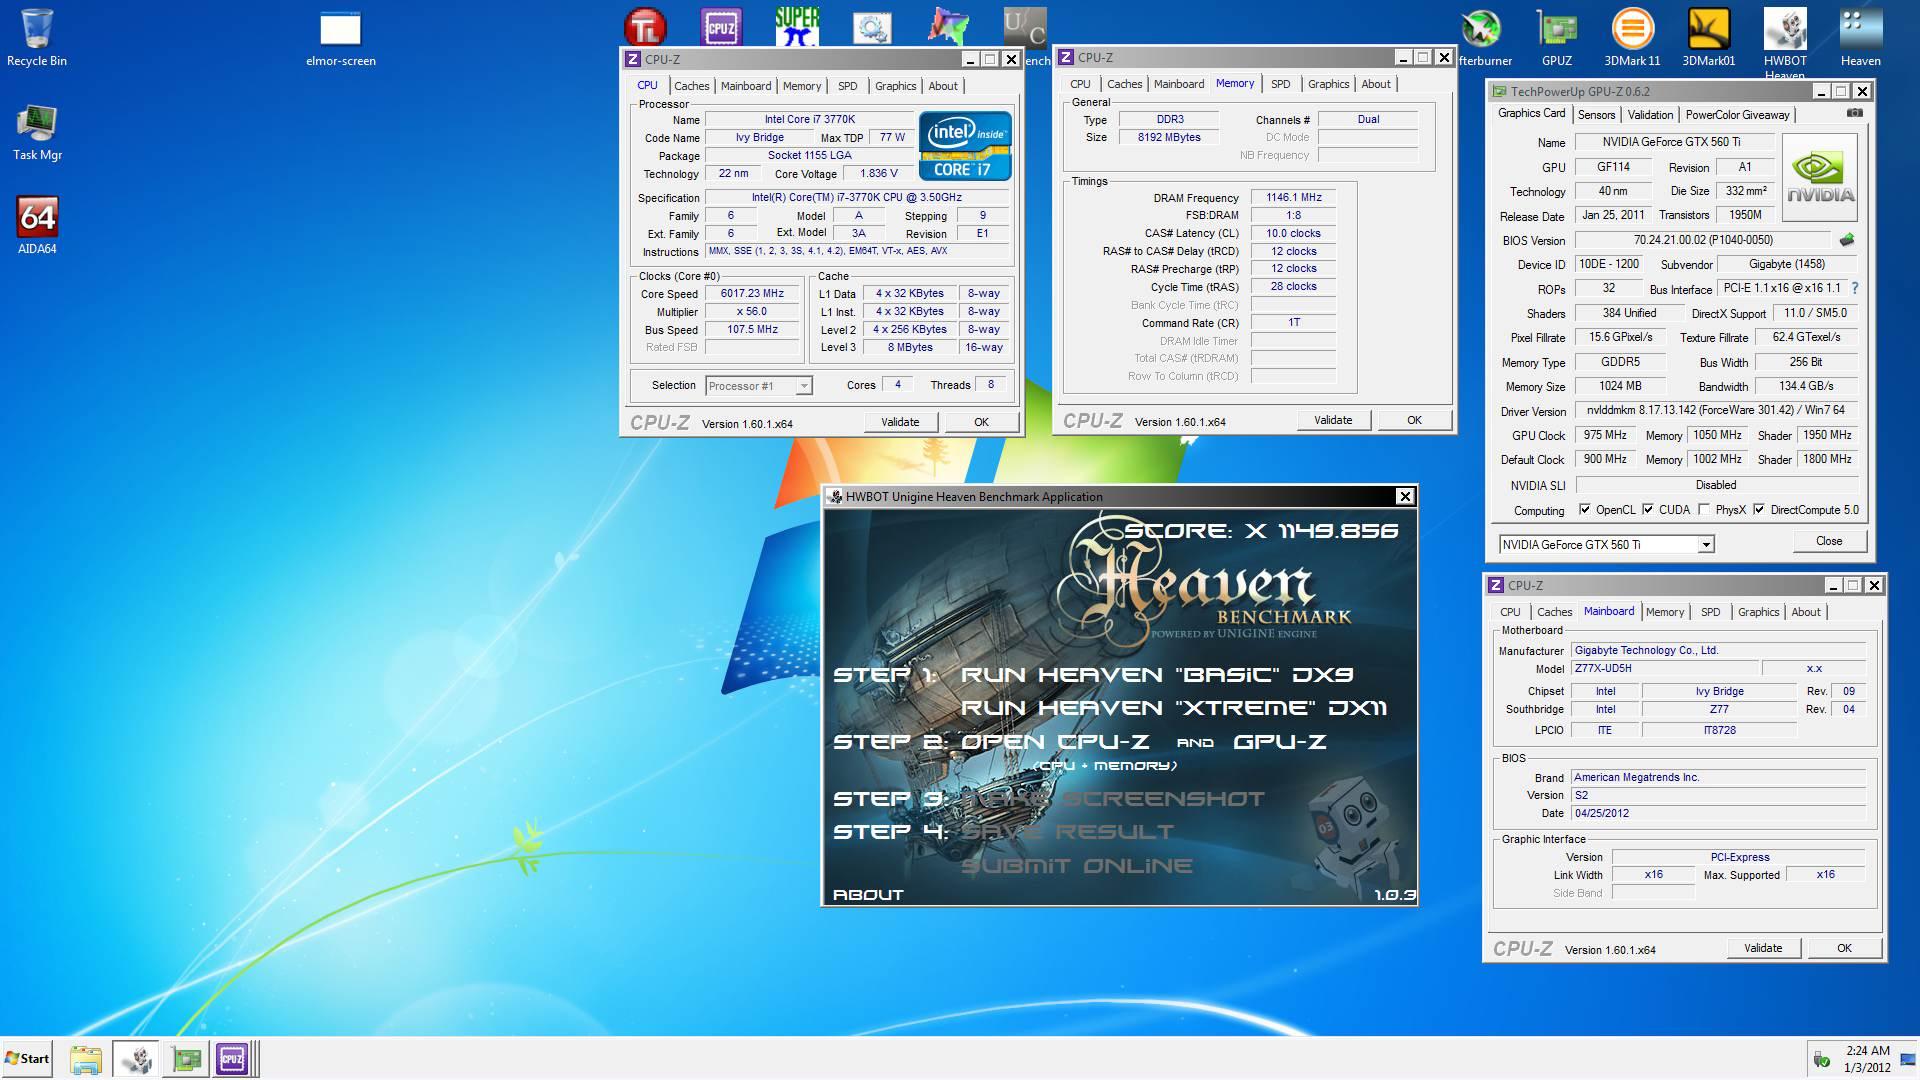
Task: Open Heaven desktop shortcut
Action: (x=1860, y=38)
